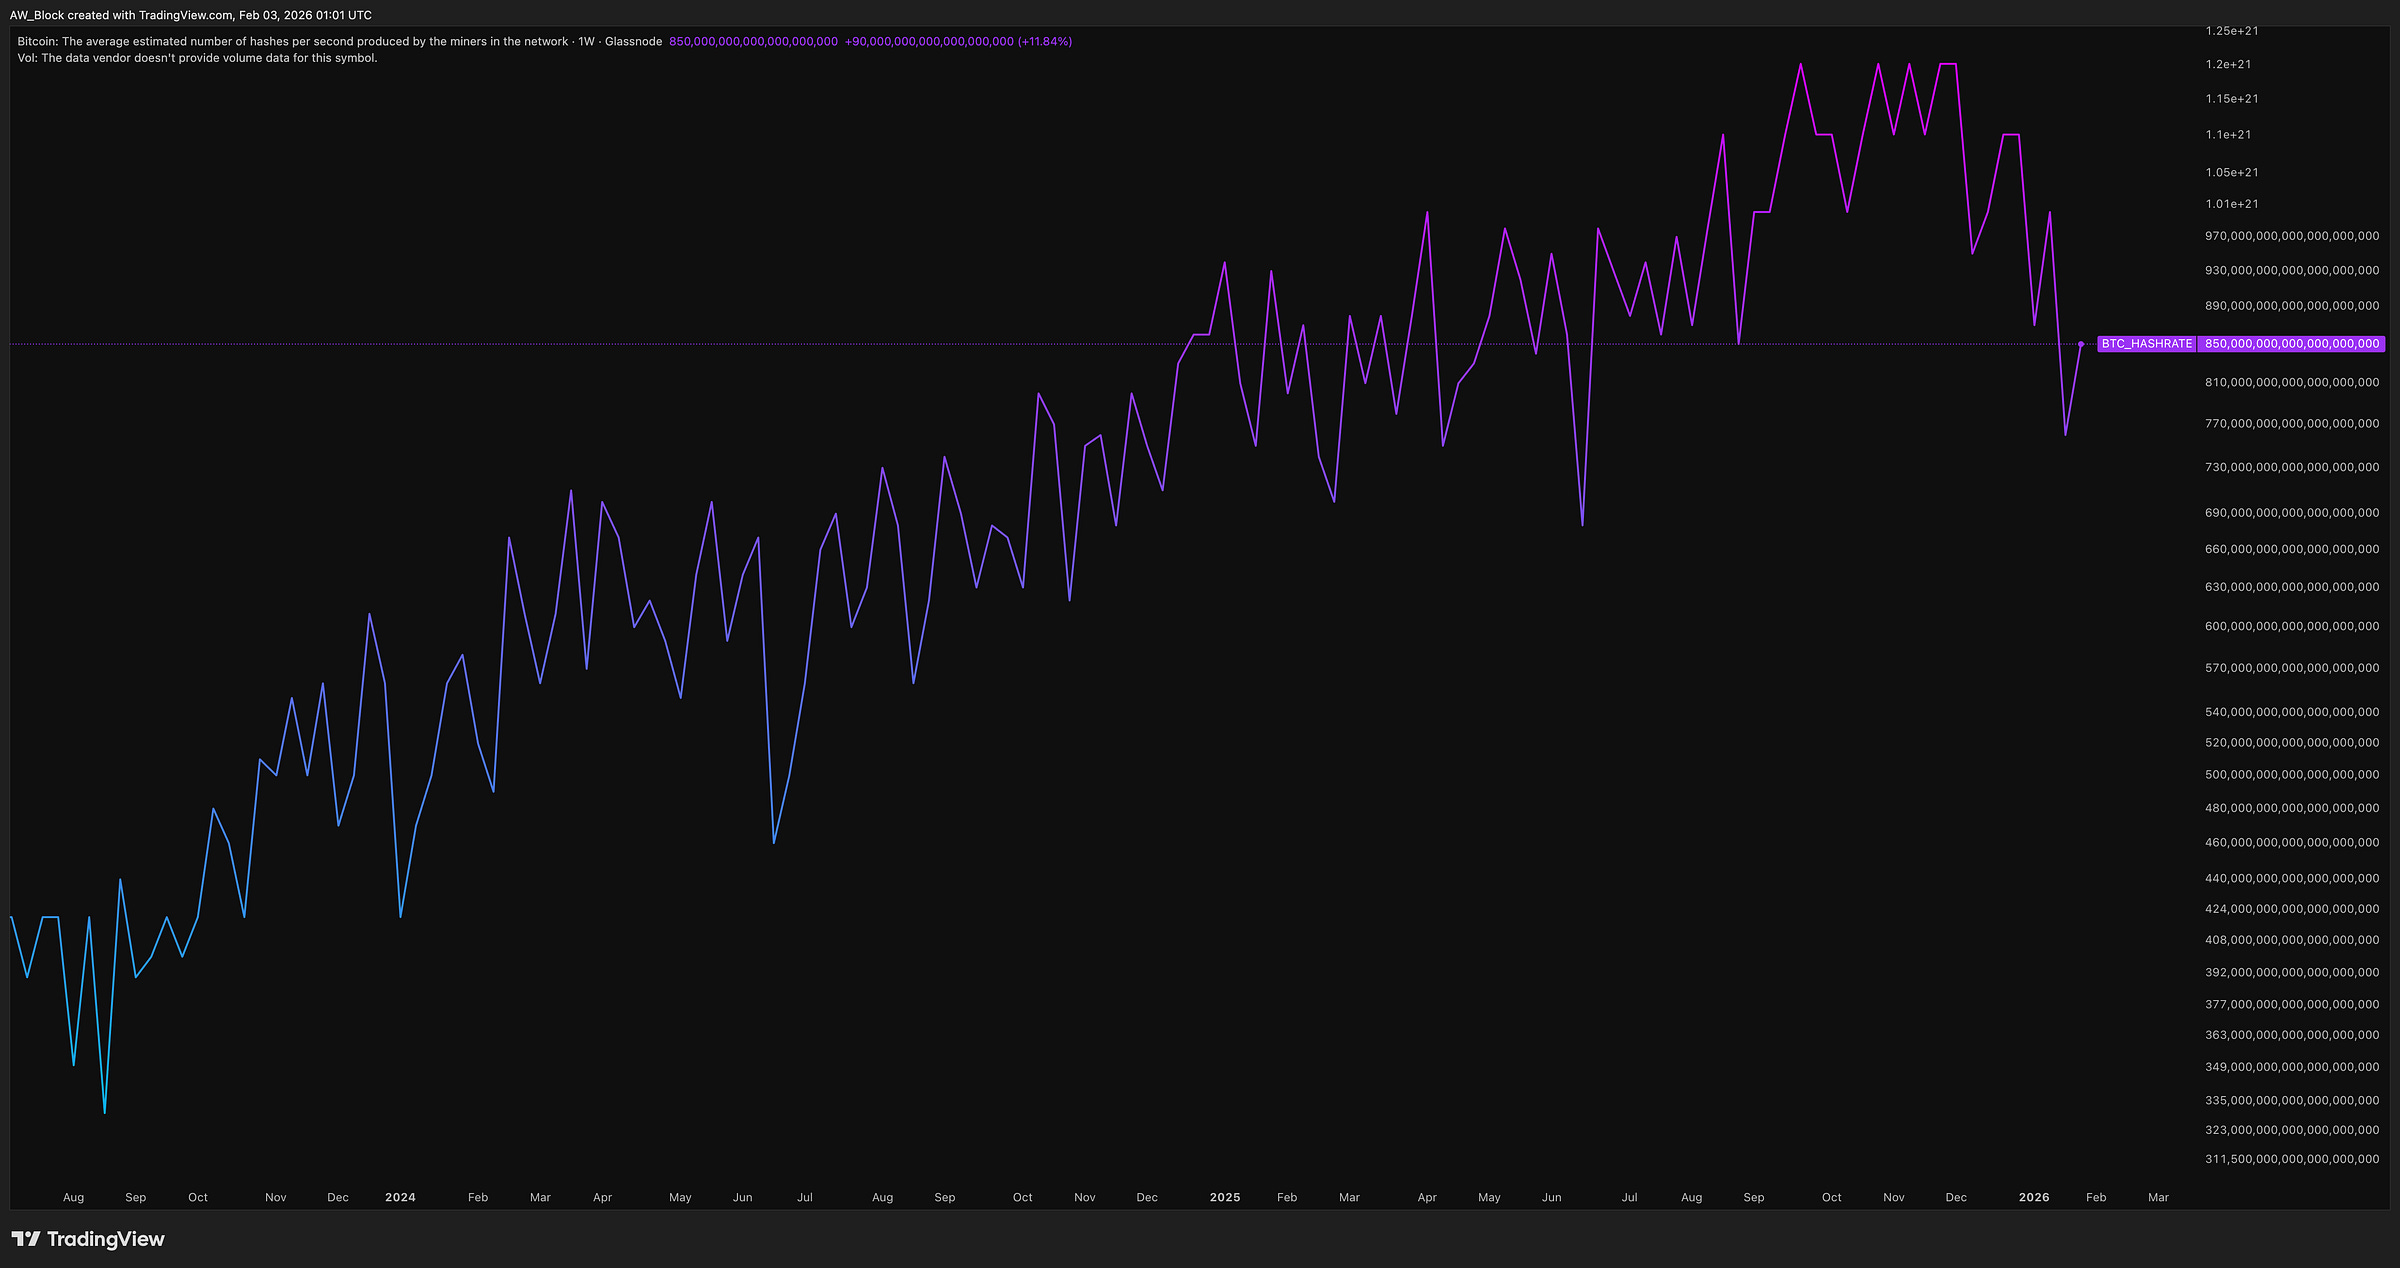Click the +11.84% change value in legend
The width and height of the screenshot is (2400, 1268).
click(1044, 42)
